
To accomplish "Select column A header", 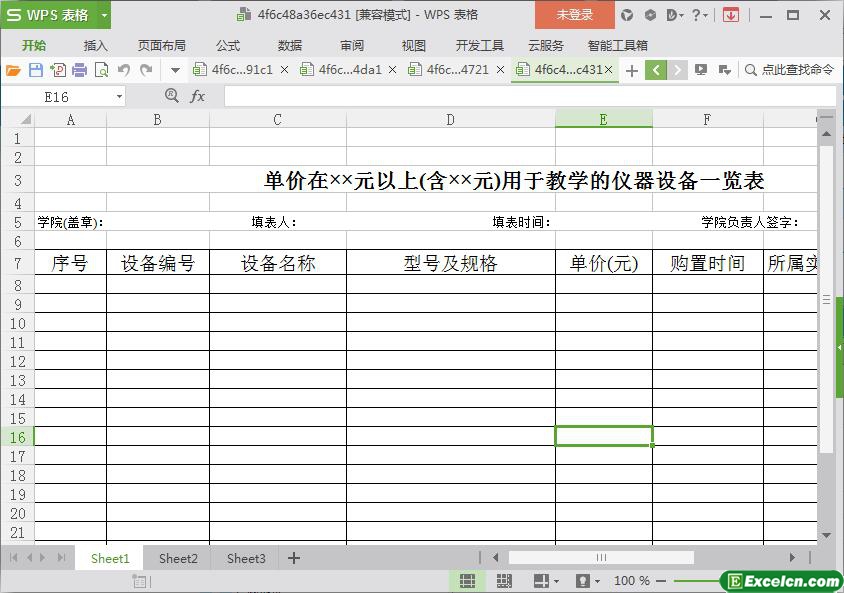I will [x=71, y=119].
